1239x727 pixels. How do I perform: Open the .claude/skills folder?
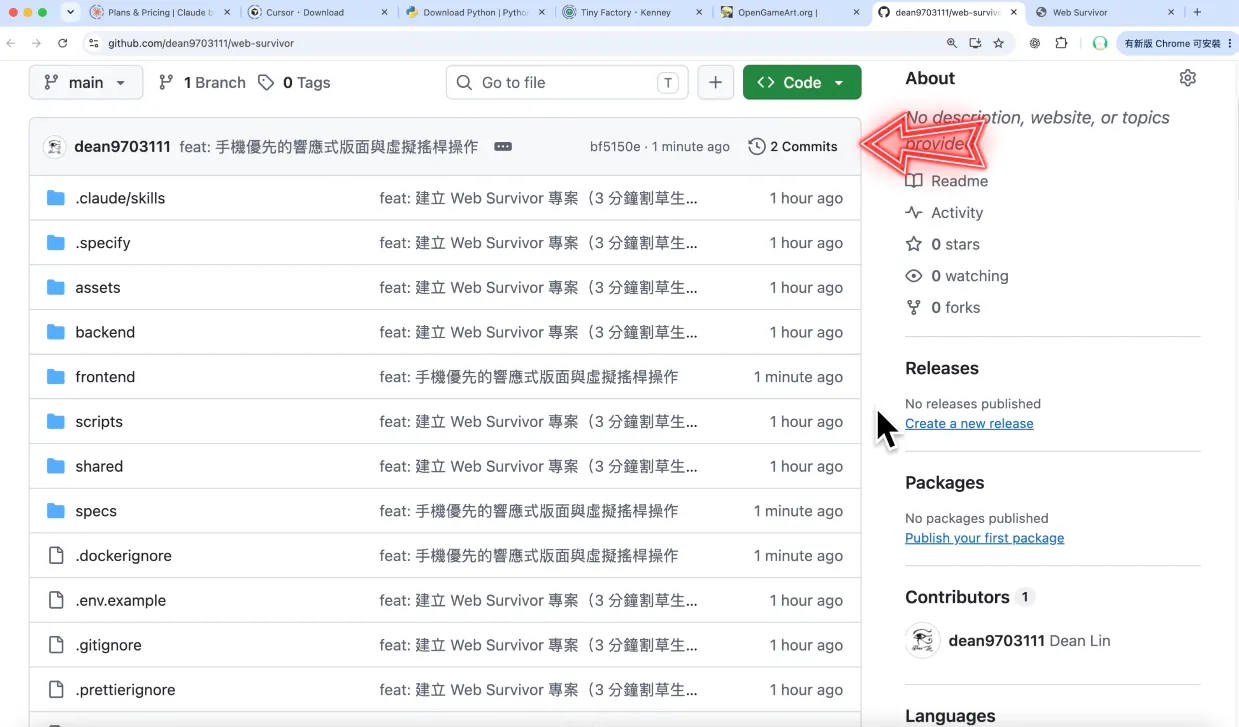[x=120, y=198]
